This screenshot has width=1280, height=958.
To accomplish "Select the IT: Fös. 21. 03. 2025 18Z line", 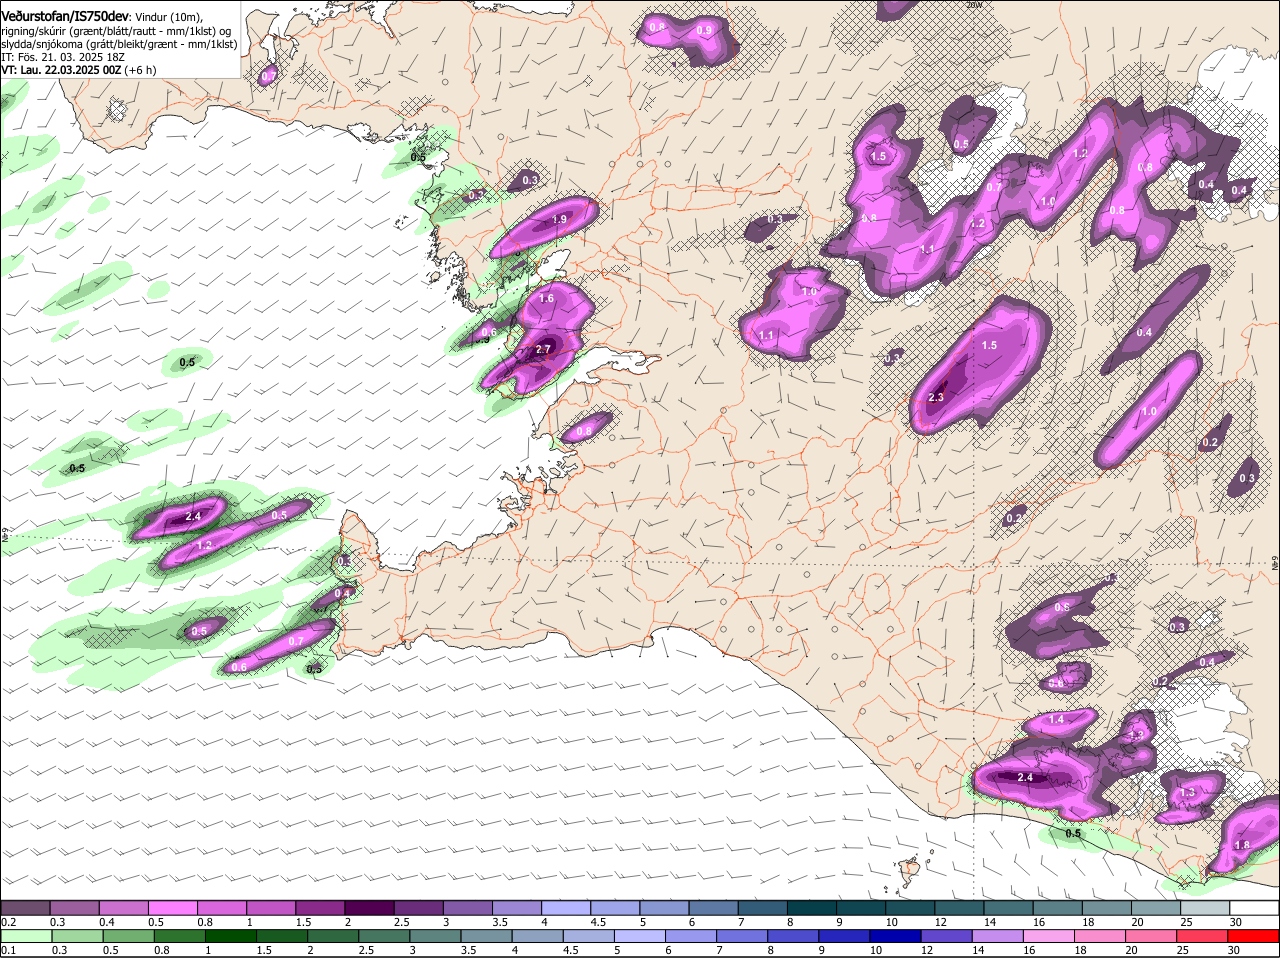I will click(63, 57).
